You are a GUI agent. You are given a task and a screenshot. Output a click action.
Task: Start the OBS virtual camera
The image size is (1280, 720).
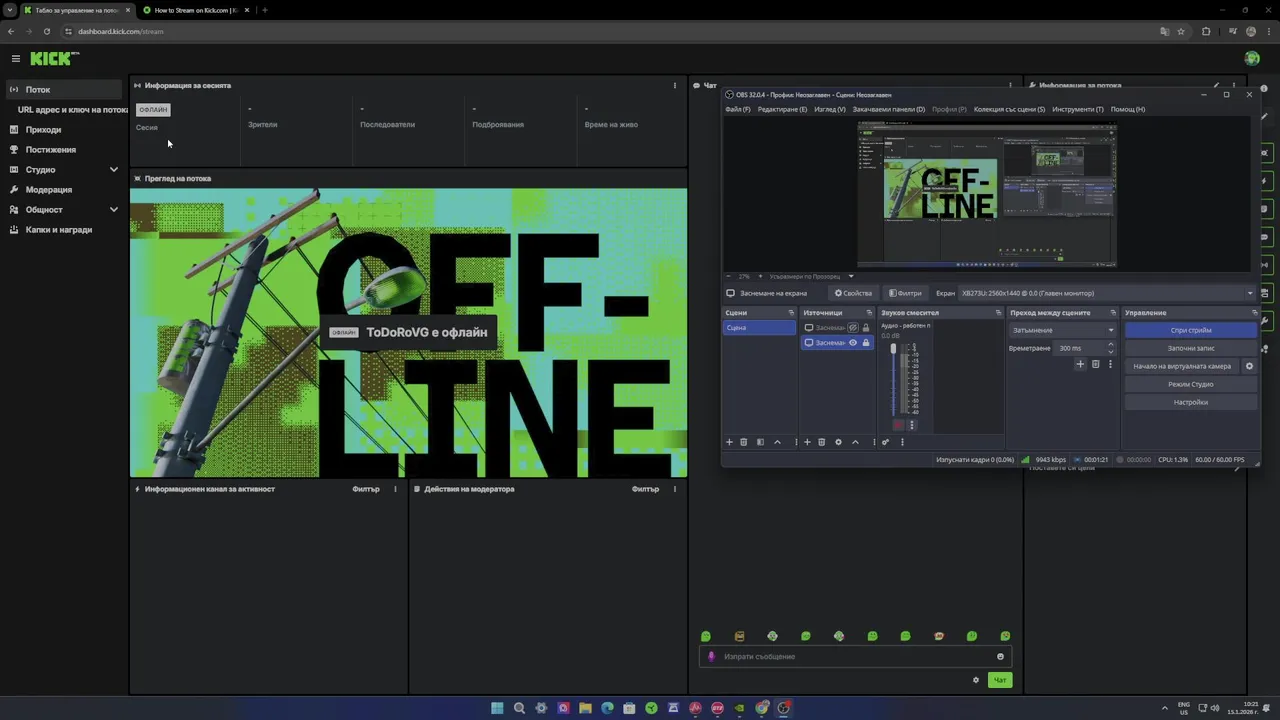[x=1182, y=366]
